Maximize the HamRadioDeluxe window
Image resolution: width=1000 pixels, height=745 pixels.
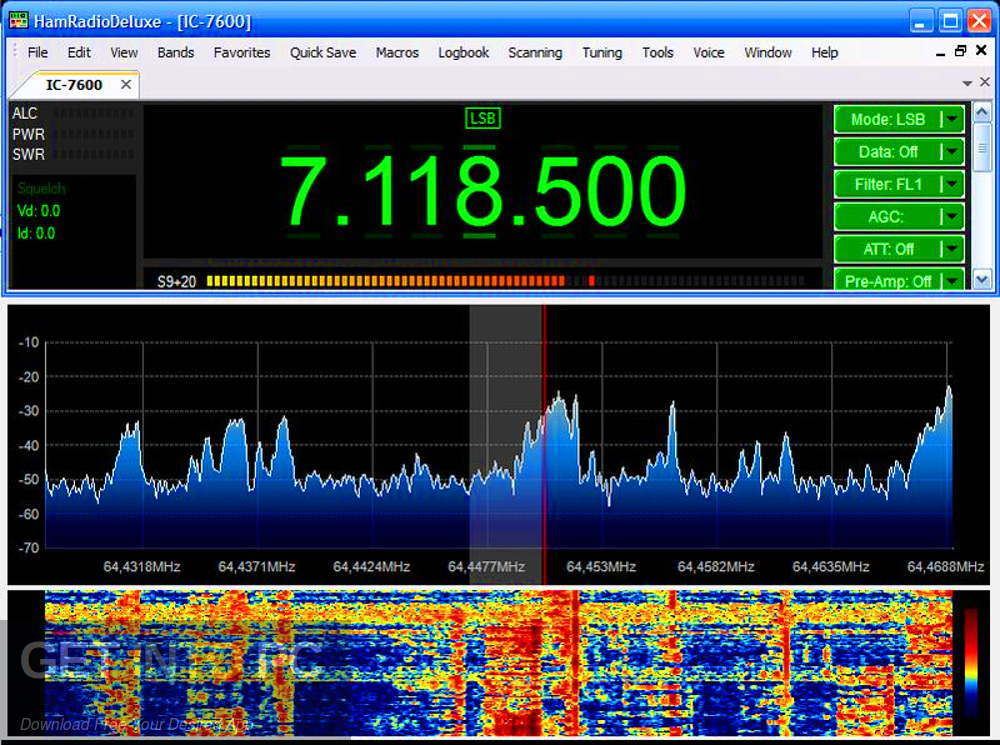[950, 21]
